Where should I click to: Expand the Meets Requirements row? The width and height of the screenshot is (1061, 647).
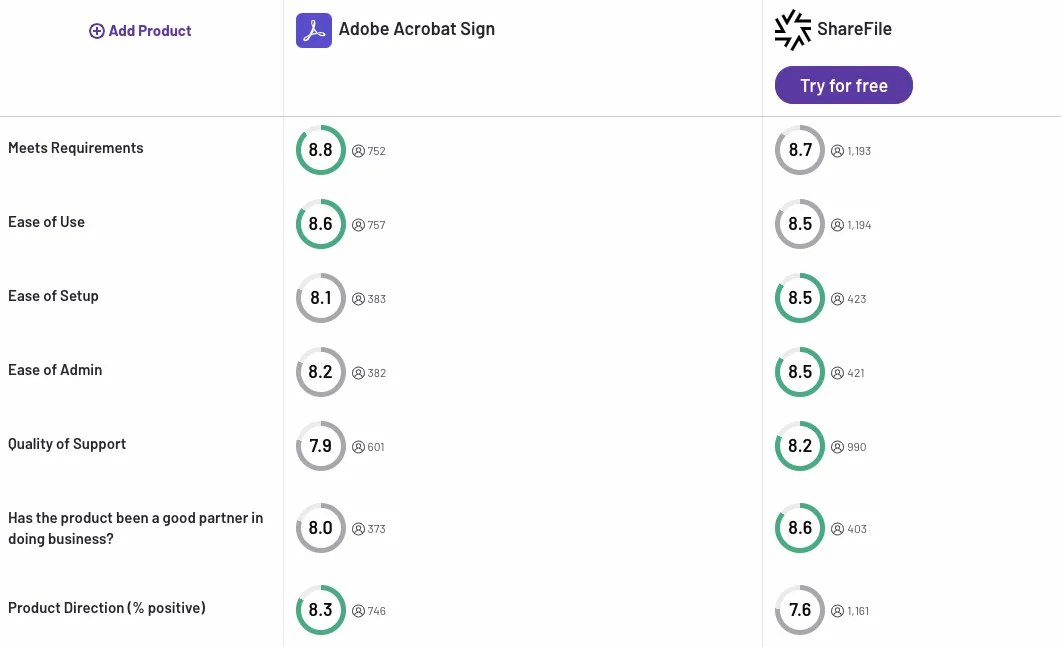(x=75, y=147)
